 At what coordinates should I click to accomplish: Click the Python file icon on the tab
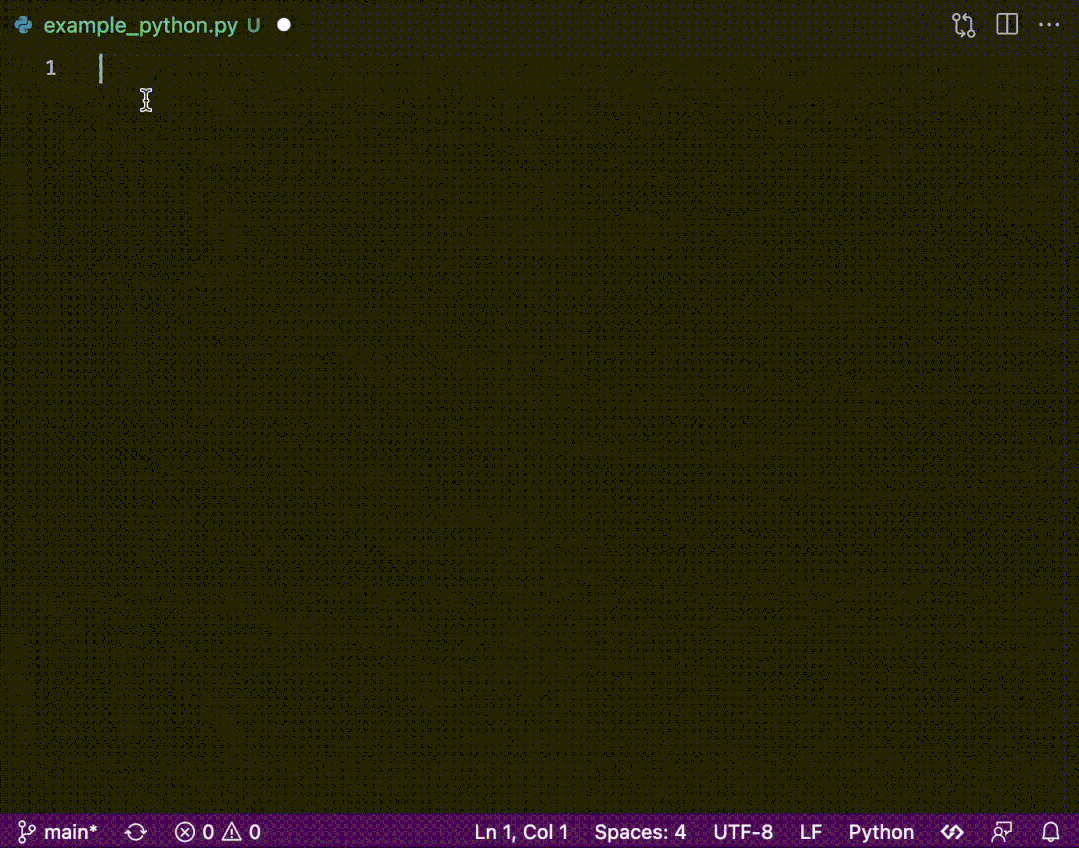point(23,25)
